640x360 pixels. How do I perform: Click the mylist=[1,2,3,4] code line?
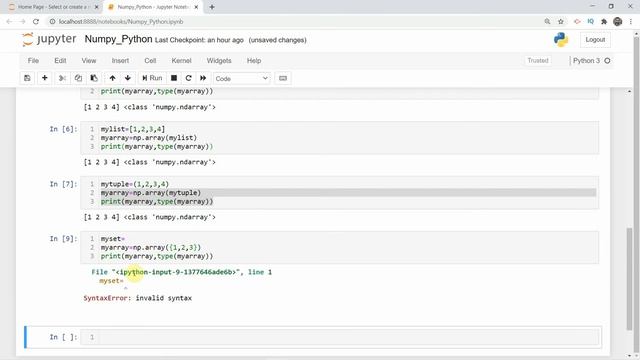pyautogui.click(x=133, y=129)
